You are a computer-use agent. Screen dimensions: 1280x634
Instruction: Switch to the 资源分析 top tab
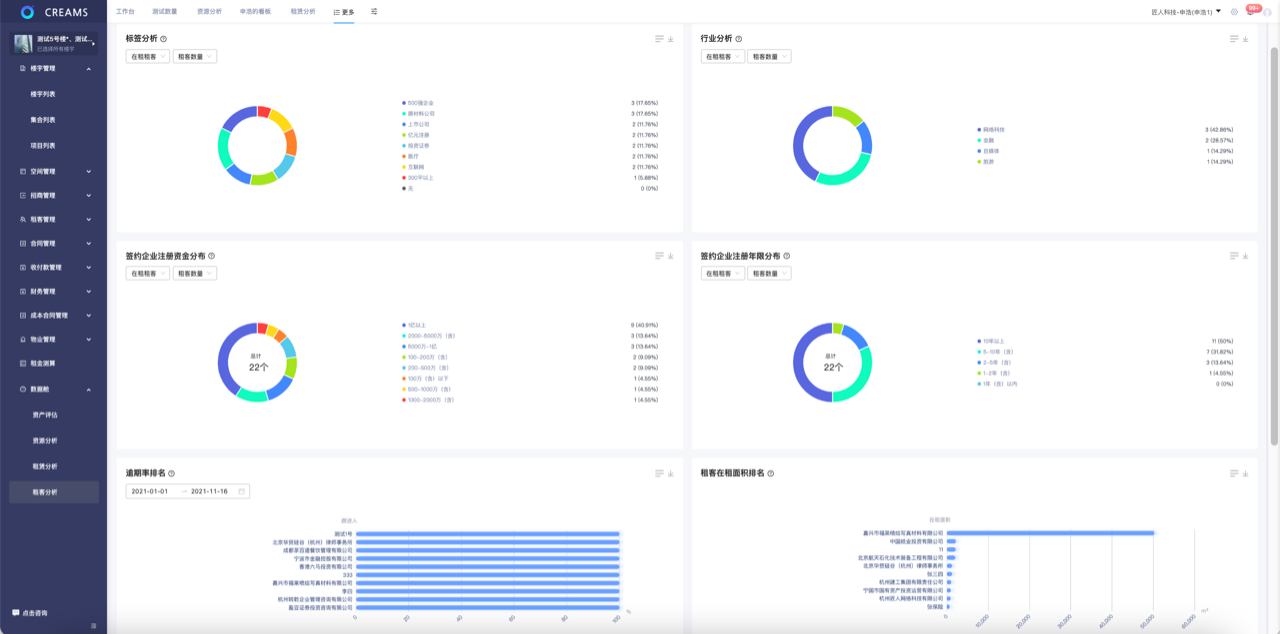(210, 11)
